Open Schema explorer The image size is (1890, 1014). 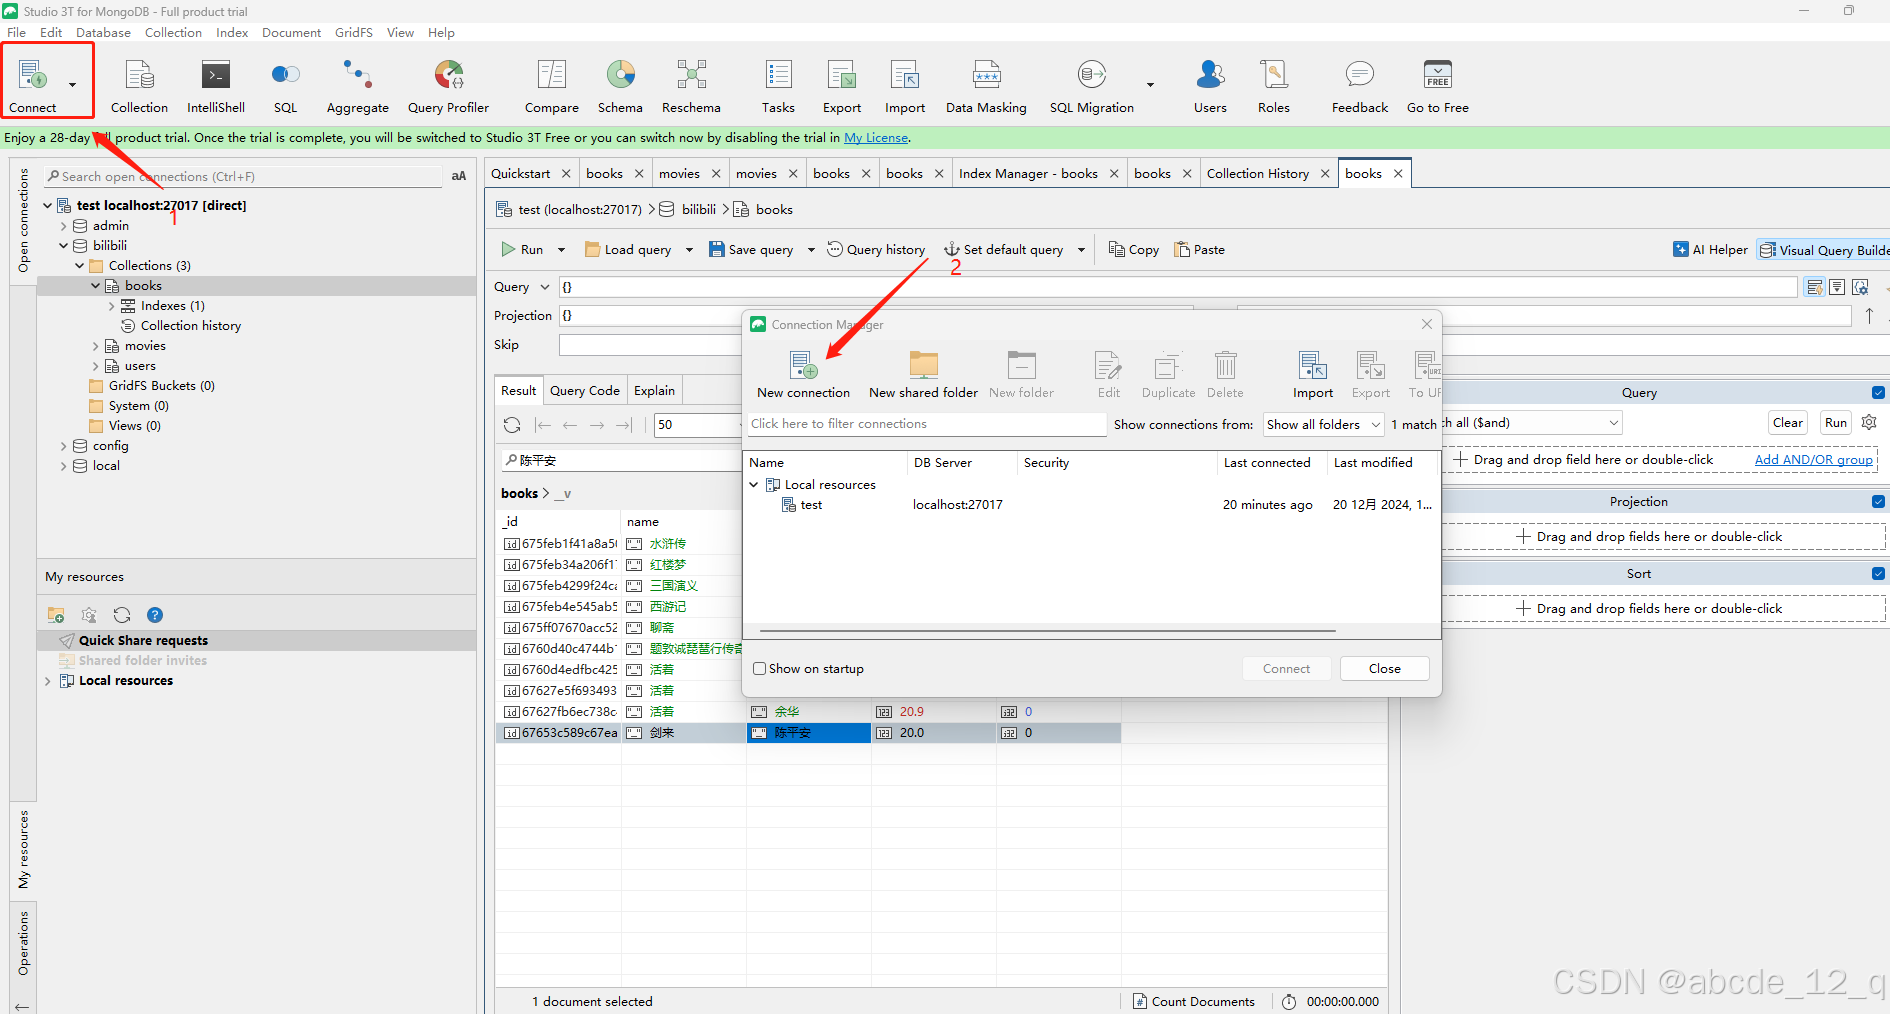[x=620, y=86]
